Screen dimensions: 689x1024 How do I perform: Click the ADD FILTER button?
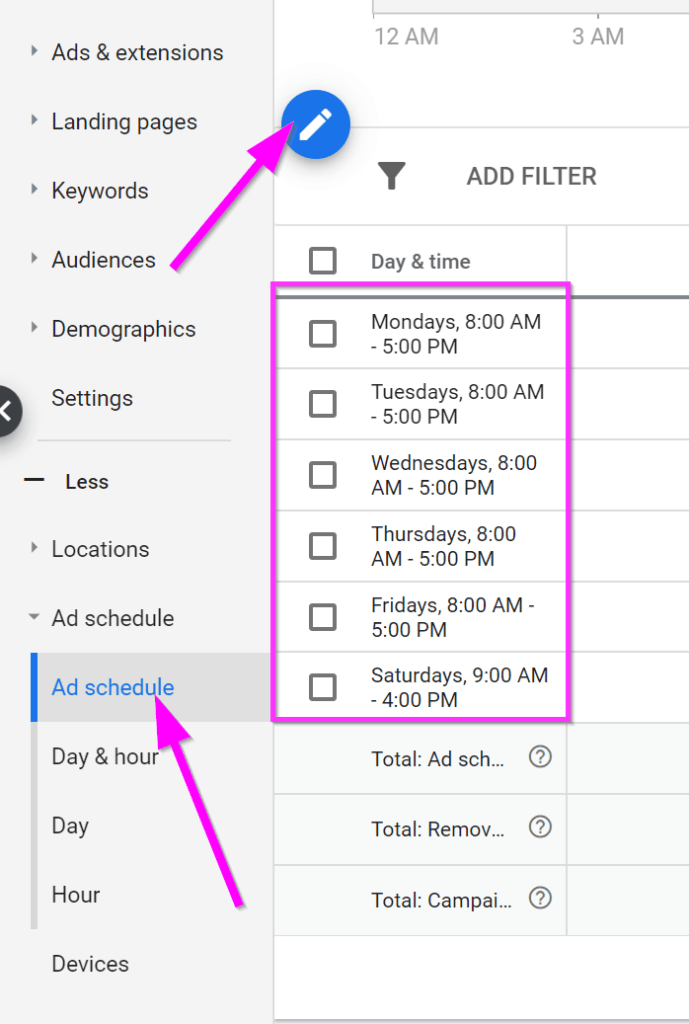531,177
